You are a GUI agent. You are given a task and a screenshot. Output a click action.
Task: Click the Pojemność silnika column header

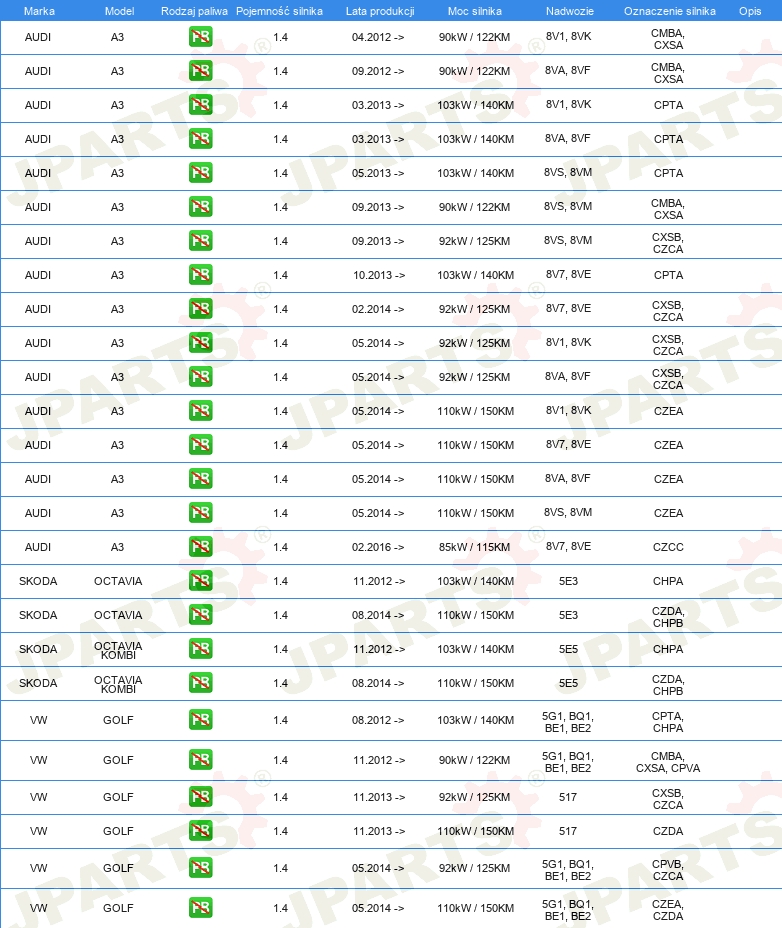point(279,11)
